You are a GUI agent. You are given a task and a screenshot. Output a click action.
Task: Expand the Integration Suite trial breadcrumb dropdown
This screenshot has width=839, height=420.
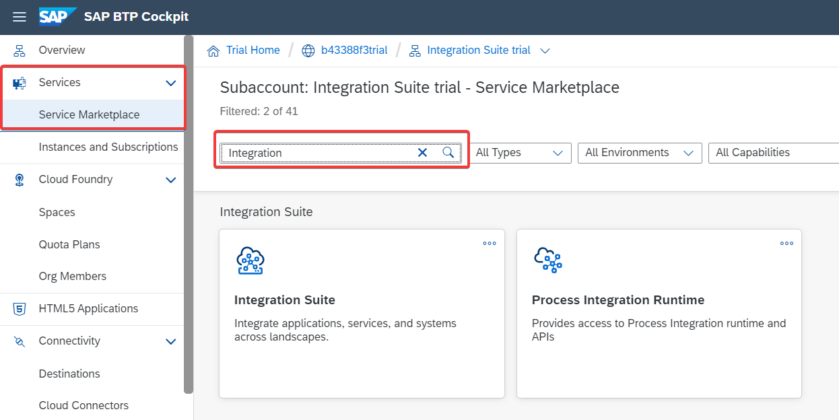pyautogui.click(x=545, y=50)
